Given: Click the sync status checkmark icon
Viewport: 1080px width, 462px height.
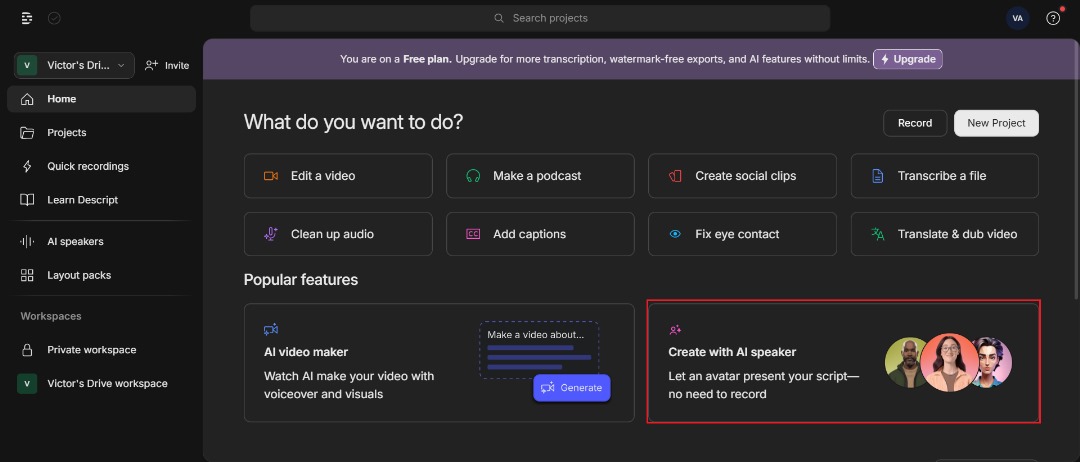Looking at the screenshot, I should click(54, 19).
